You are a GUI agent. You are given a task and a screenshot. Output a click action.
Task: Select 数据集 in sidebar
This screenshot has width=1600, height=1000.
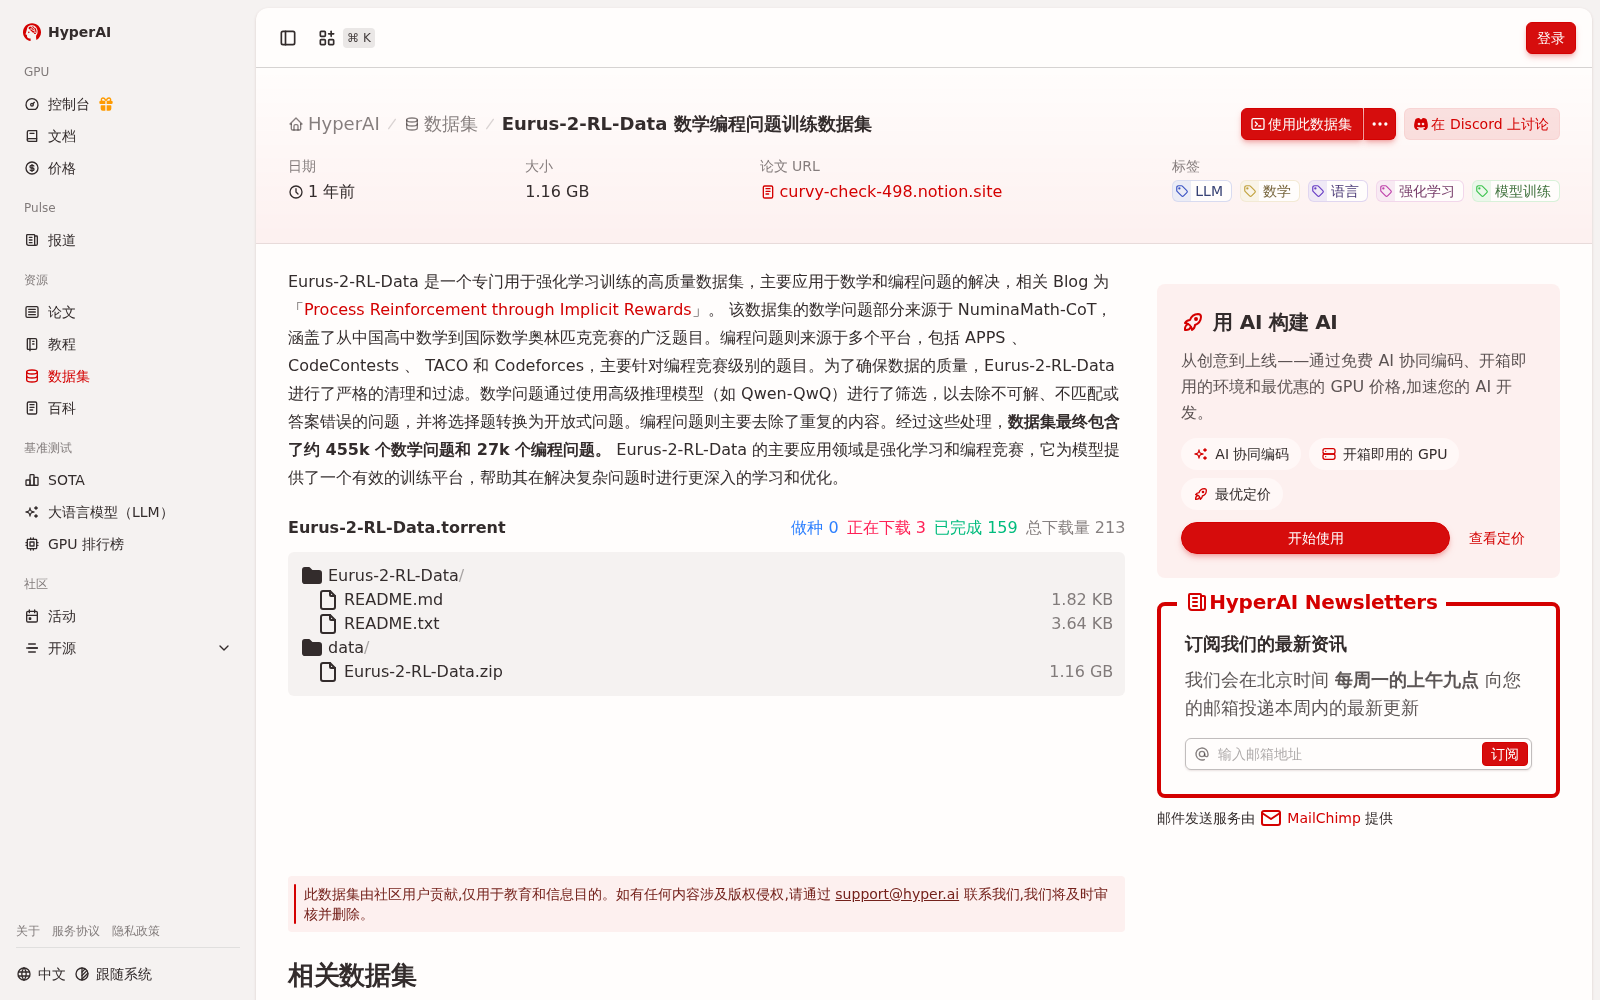click(128, 376)
